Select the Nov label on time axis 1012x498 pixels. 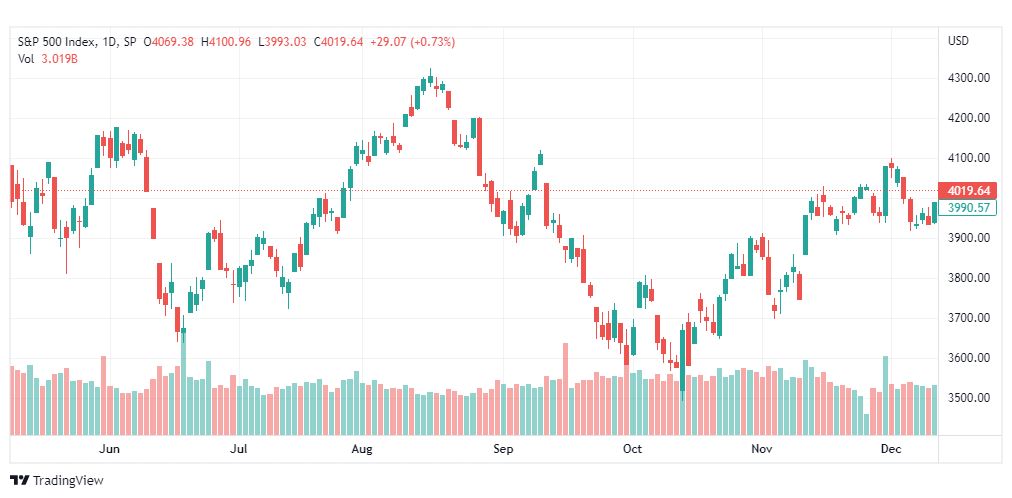click(762, 449)
